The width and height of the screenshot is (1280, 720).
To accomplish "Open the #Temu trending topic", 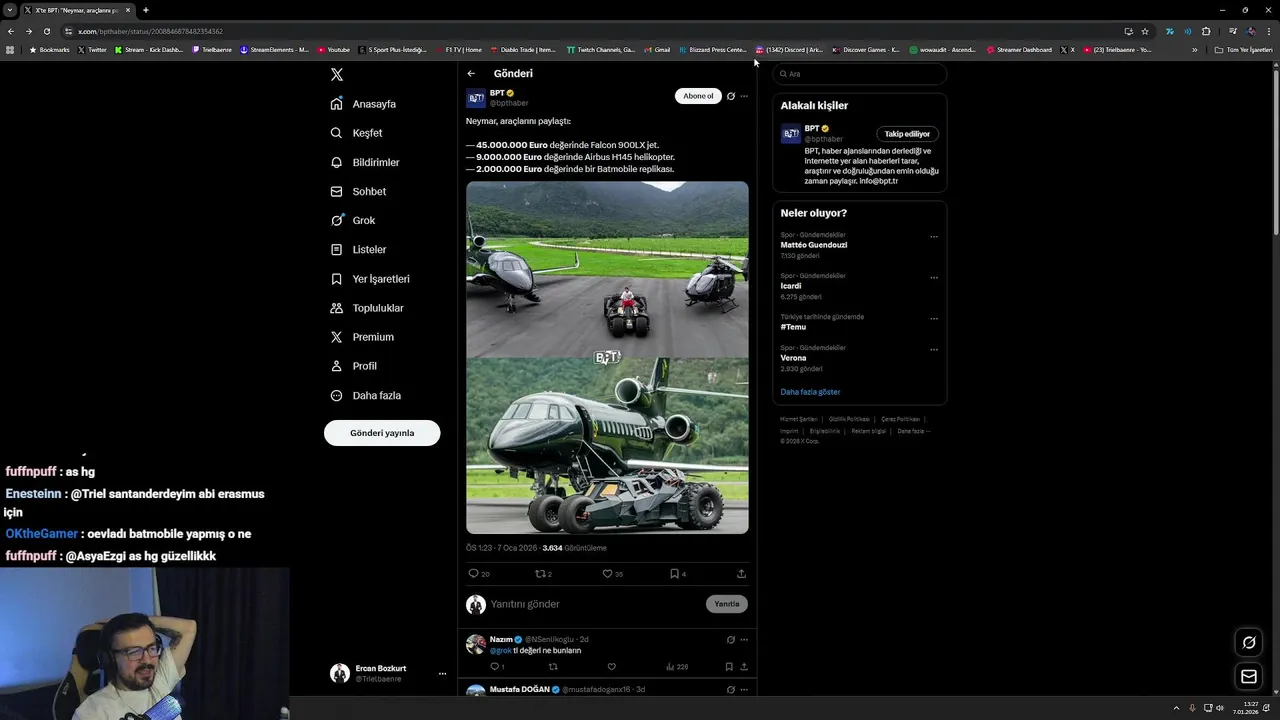I will click(793, 327).
